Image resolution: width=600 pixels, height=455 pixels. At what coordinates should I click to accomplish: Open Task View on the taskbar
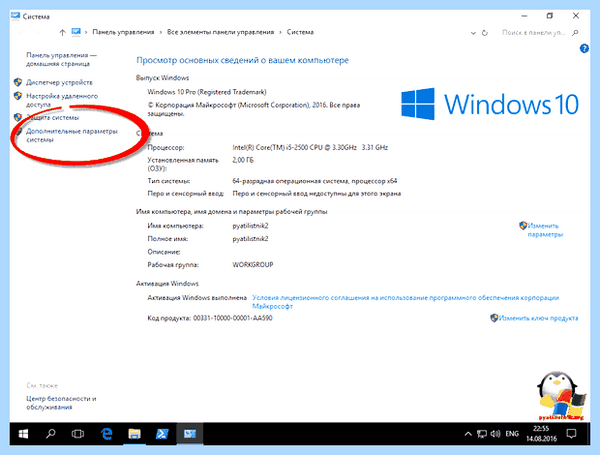pyautogui.click(x=78, y=434)
